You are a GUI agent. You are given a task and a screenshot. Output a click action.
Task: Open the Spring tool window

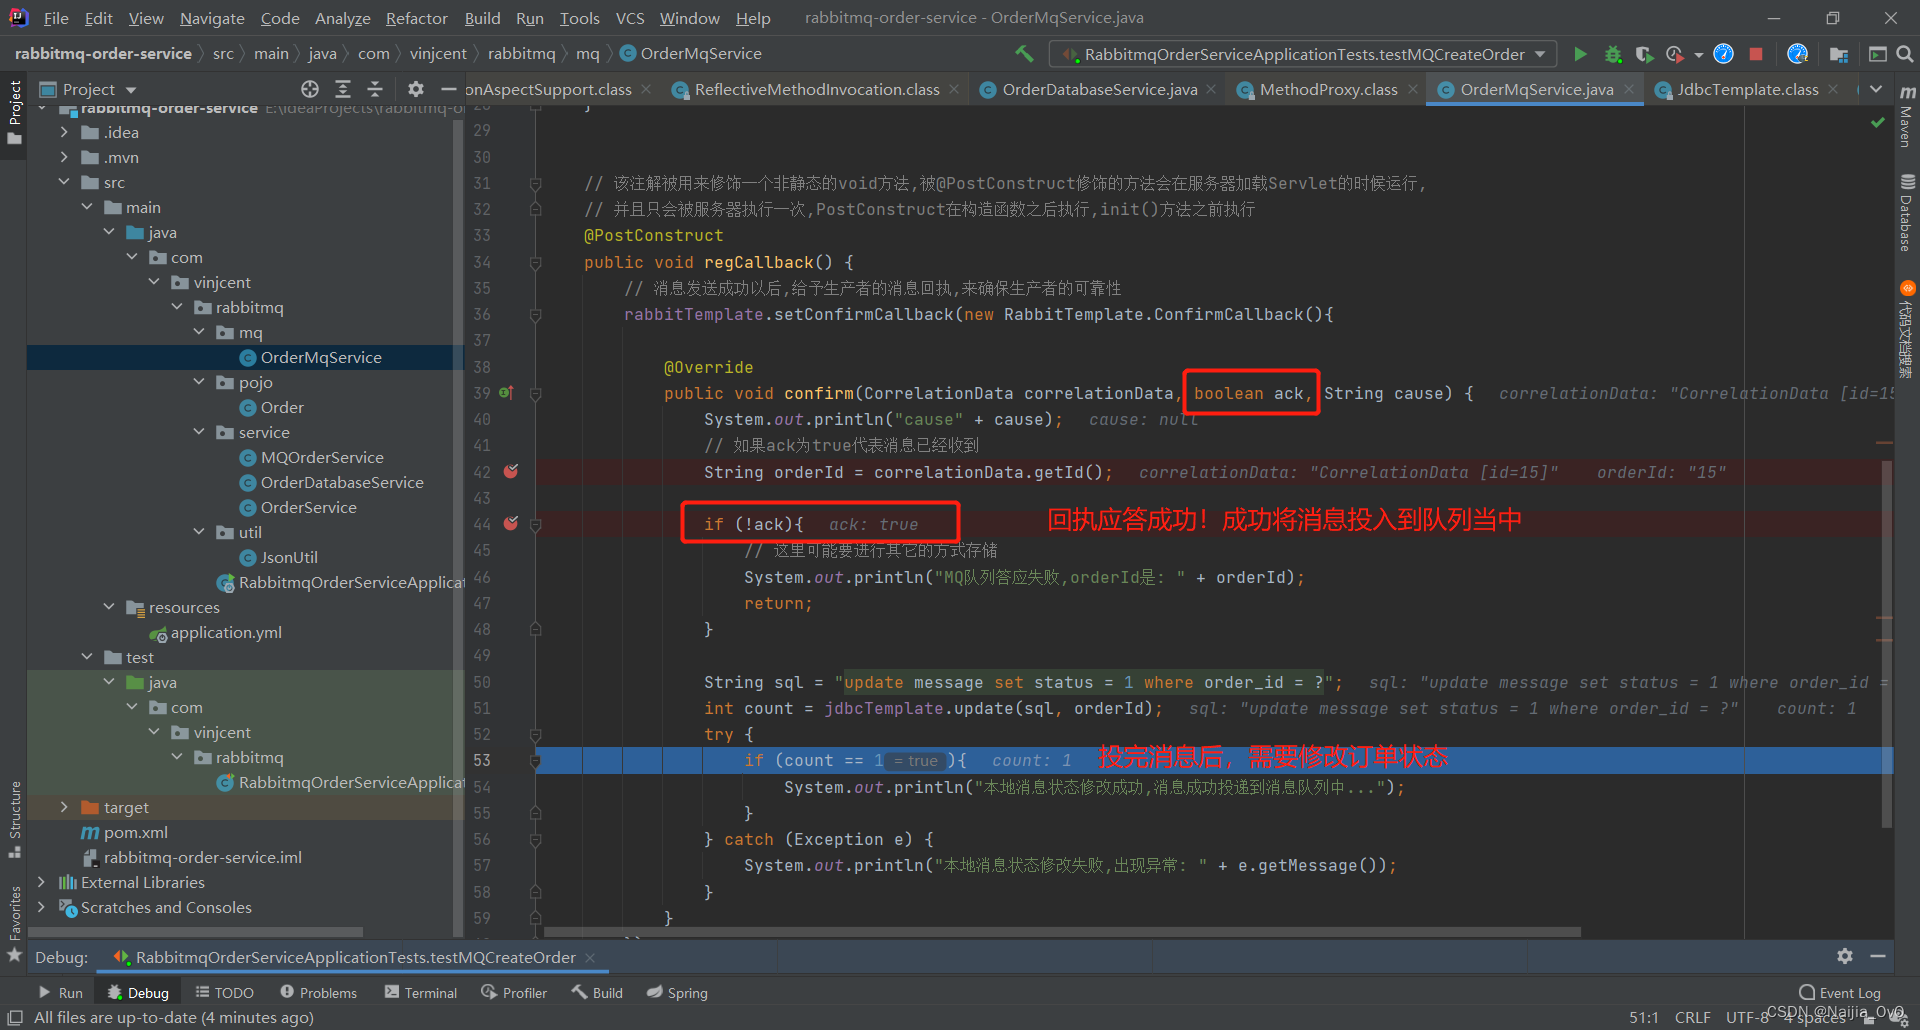click(677, 992)
